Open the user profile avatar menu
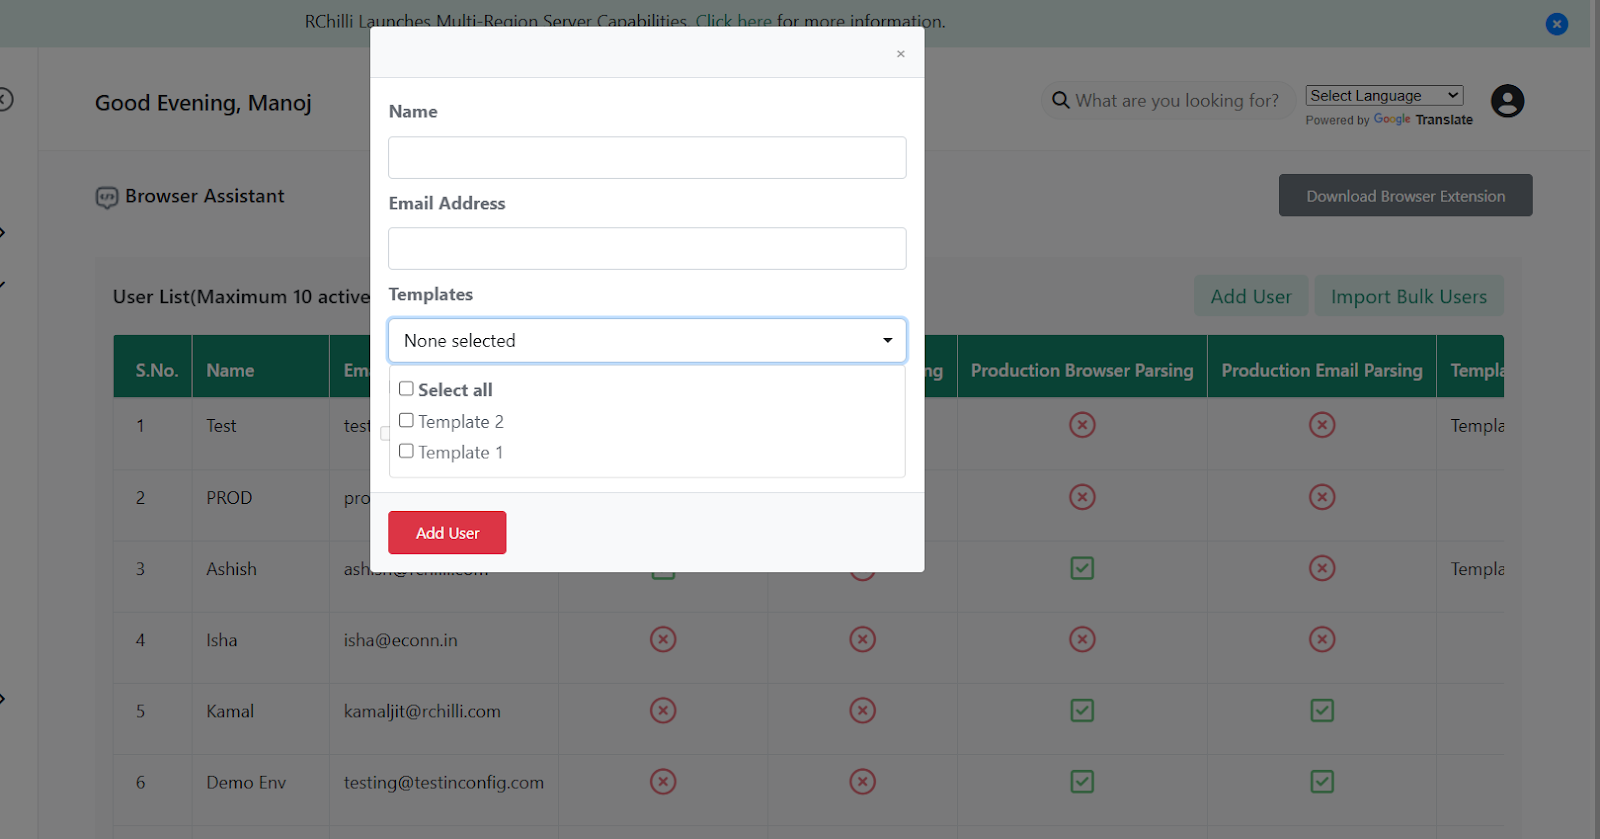This screenshot has height=839, width=1600. pos(1507,101)
